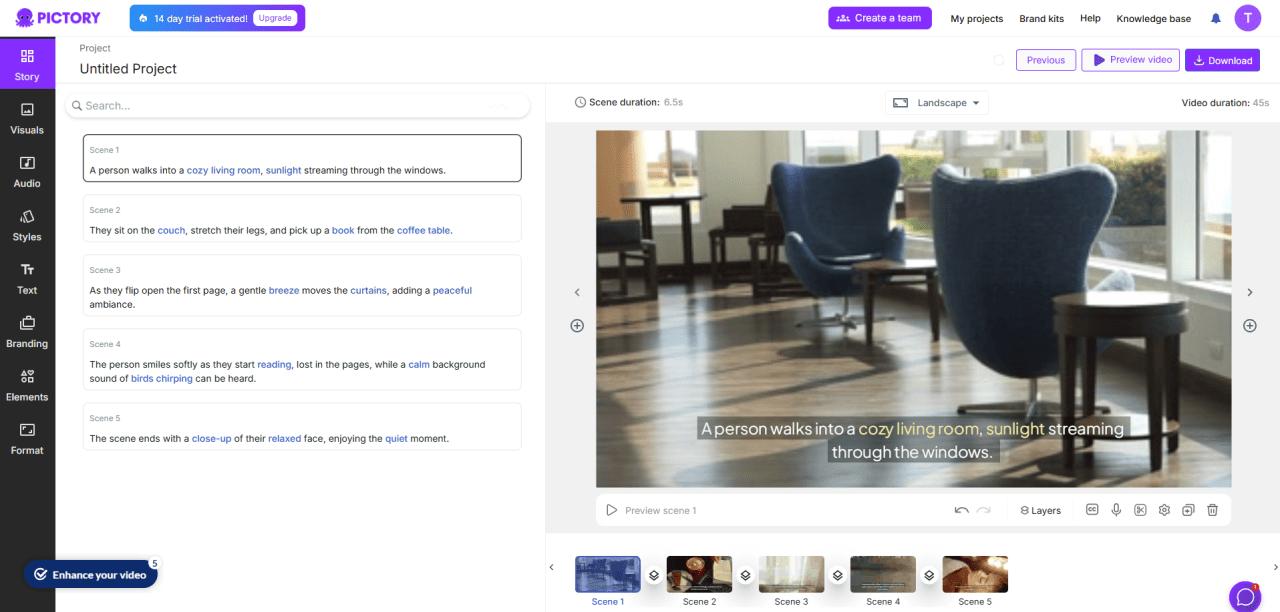Delete the scene with the trash icon
This screenshot has height=612, width=1280.
click(1212, 509)
